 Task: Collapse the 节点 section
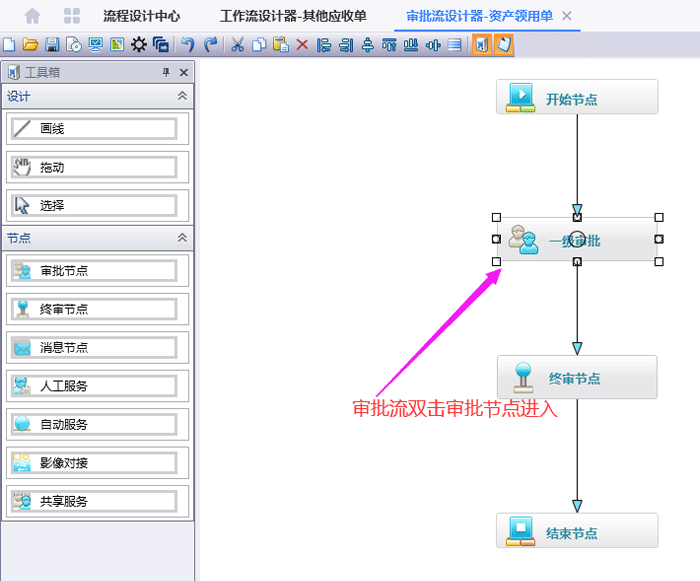click(x=182, y=238)
